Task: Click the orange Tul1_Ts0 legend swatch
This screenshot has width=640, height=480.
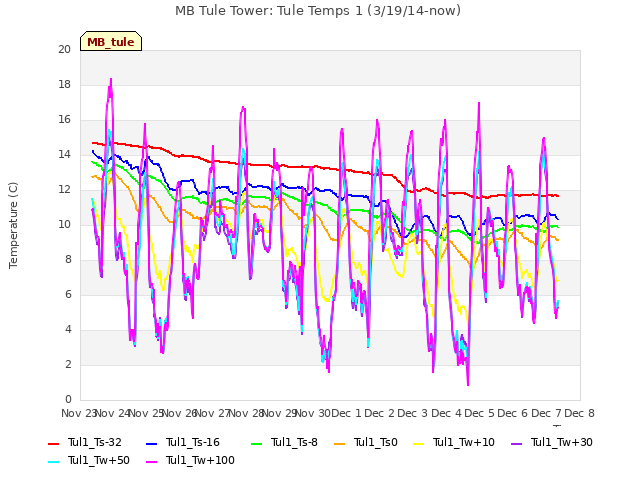Action: click(340, 444)
